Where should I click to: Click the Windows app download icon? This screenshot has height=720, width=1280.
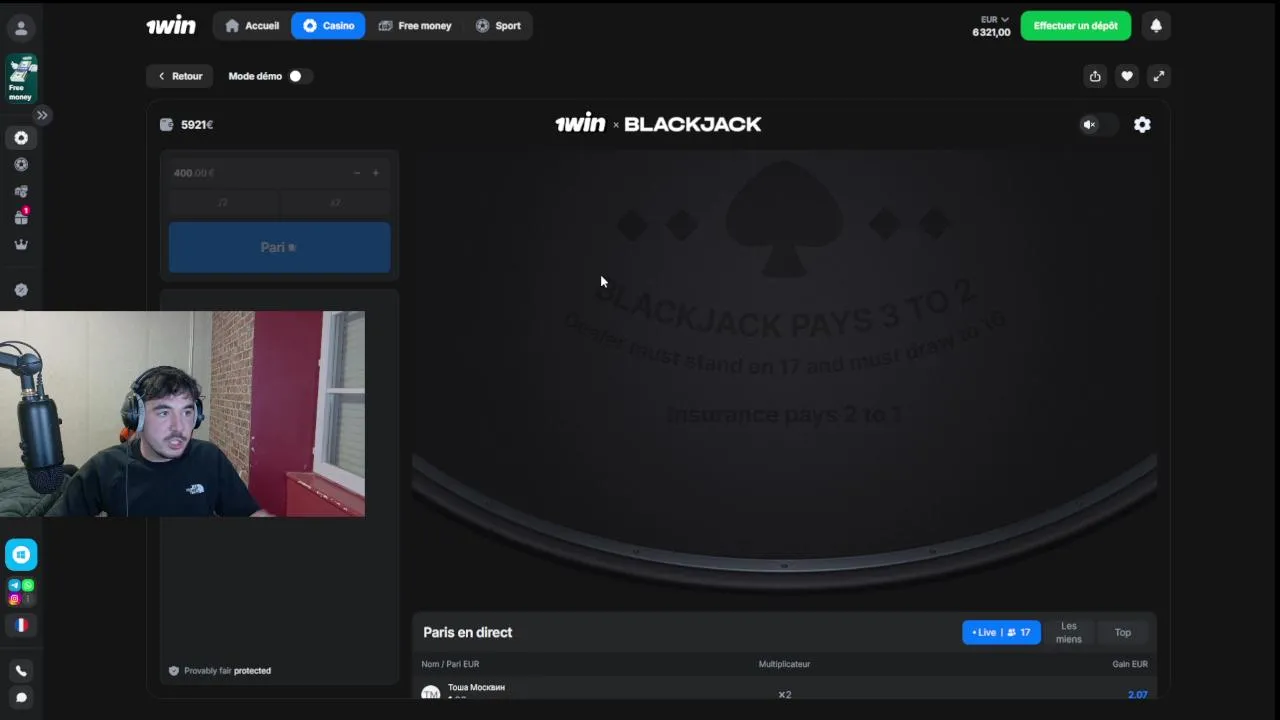click(x=21, y=555)
